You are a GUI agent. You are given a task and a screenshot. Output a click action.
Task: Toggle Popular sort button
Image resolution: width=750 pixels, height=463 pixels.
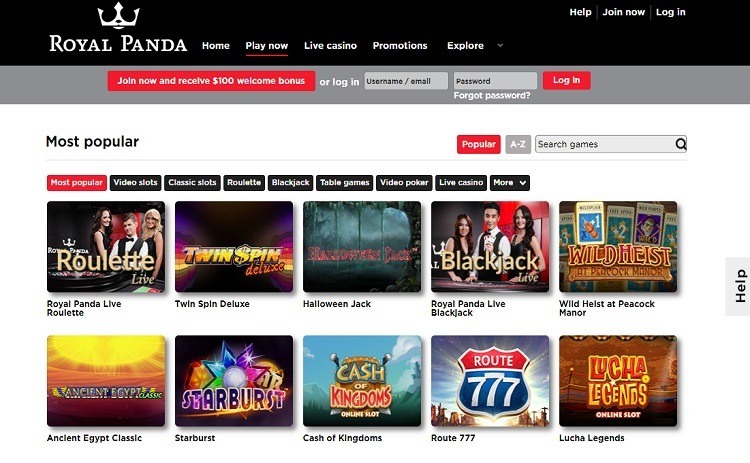478,144
